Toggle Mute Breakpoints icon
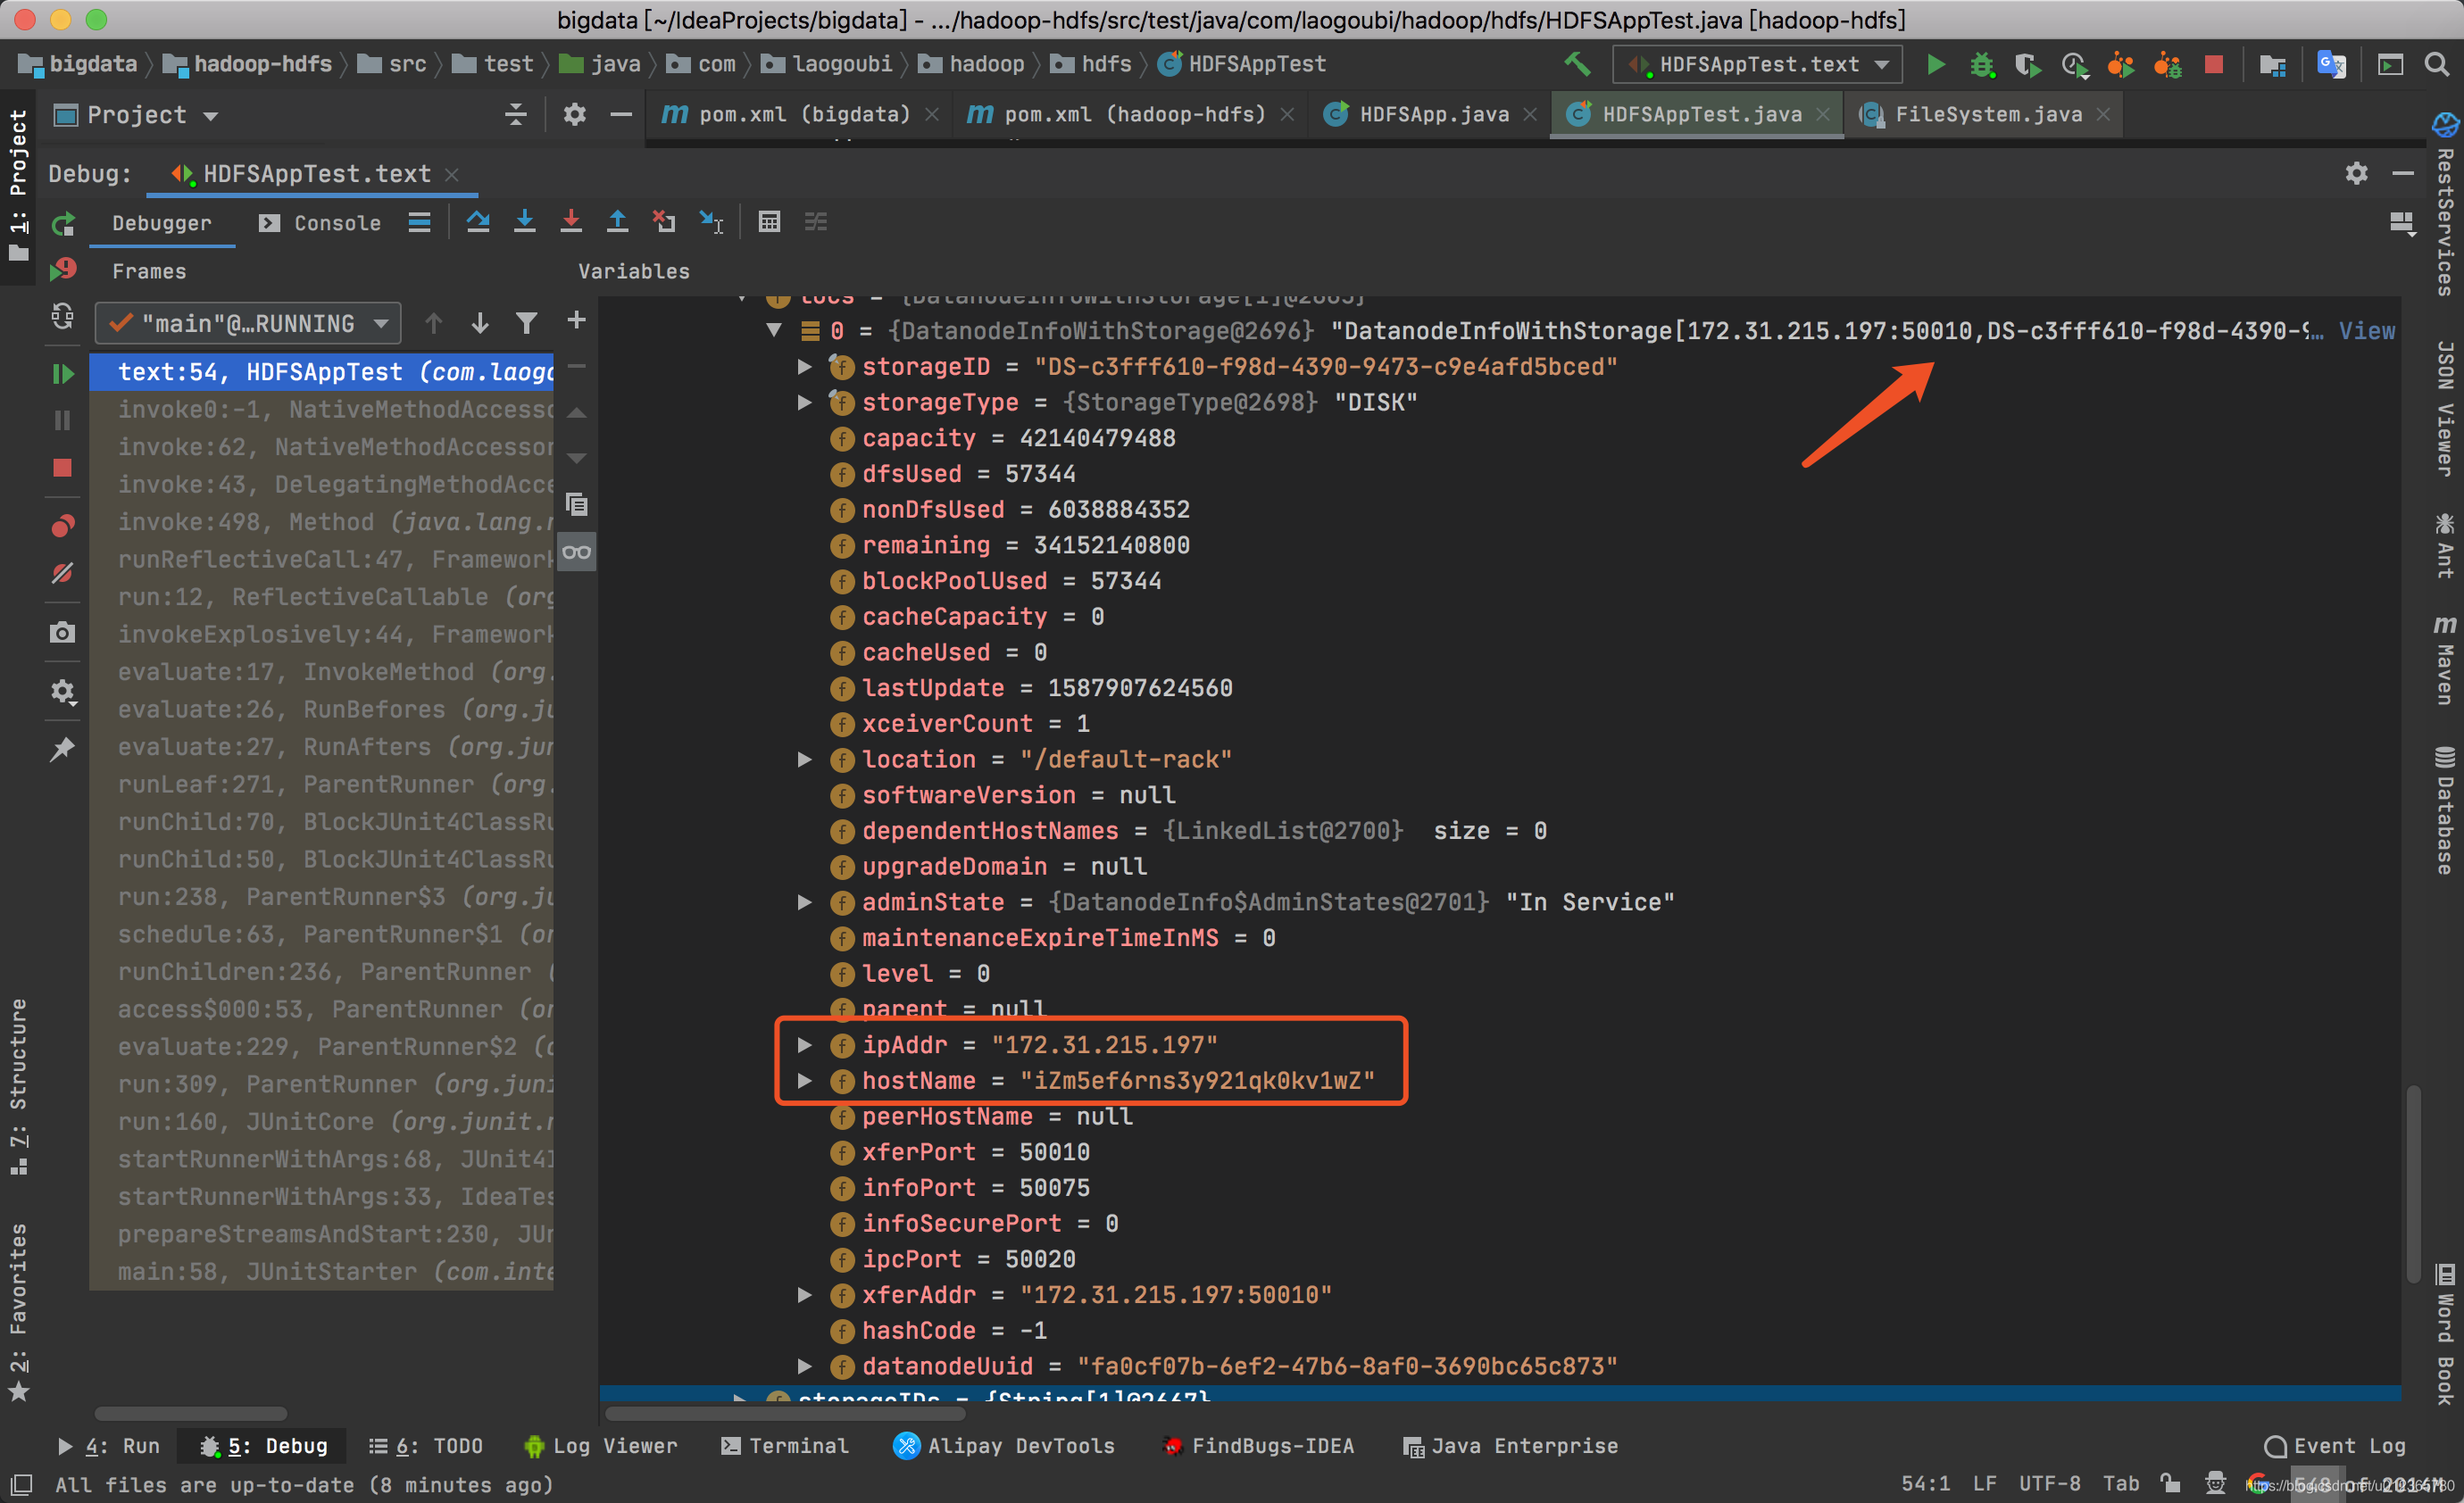2464x1503 pixels. click(x=63, y=573)
